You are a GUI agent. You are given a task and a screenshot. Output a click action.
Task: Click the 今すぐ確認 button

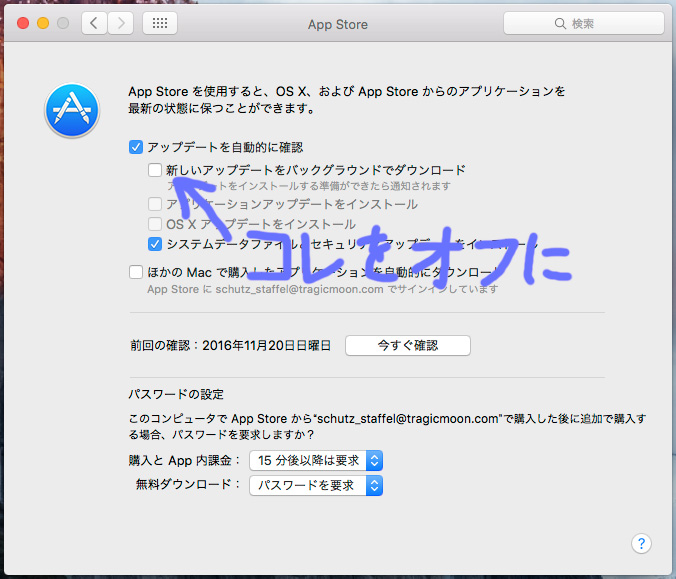[x=407, y=345]
